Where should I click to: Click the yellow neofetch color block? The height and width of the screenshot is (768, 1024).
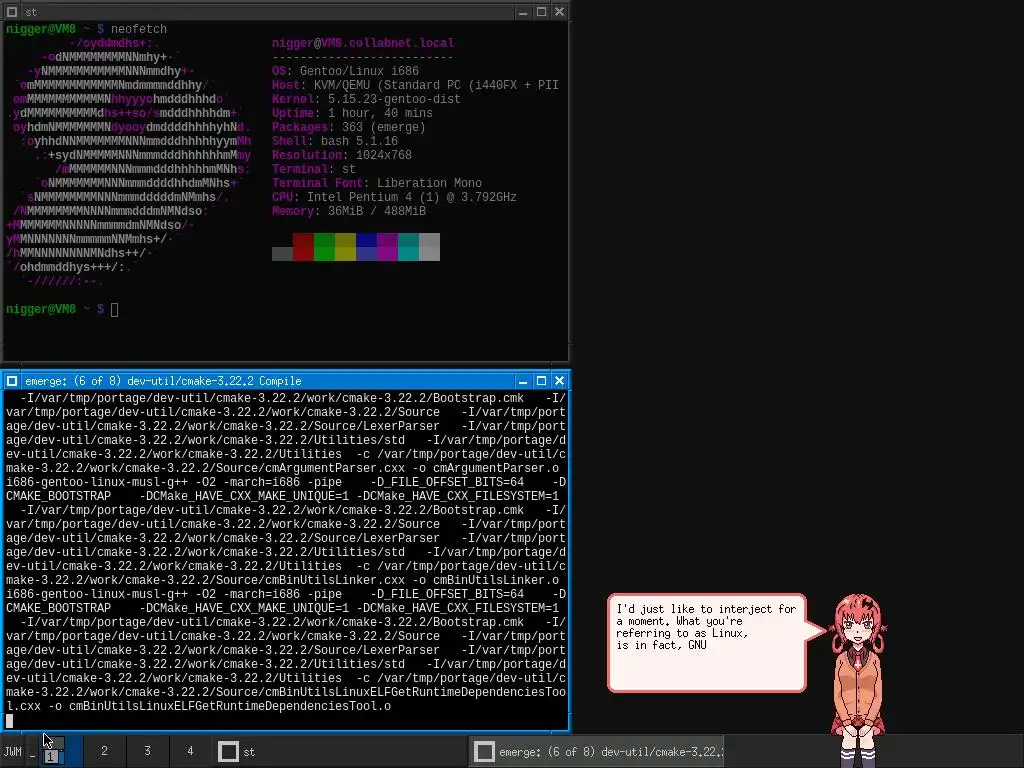[x=345, y=247]
